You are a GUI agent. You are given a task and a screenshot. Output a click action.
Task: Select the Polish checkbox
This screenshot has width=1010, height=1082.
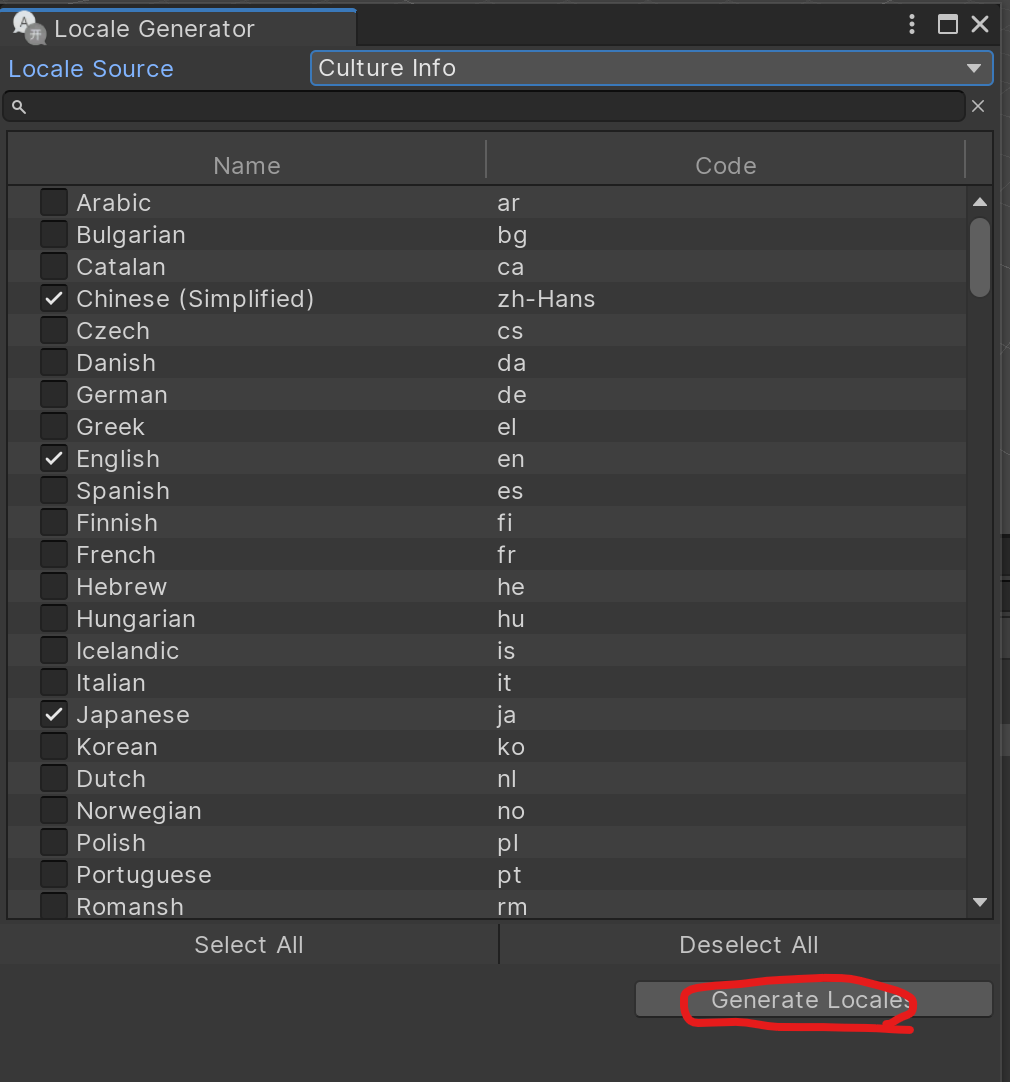click(54, 843)
